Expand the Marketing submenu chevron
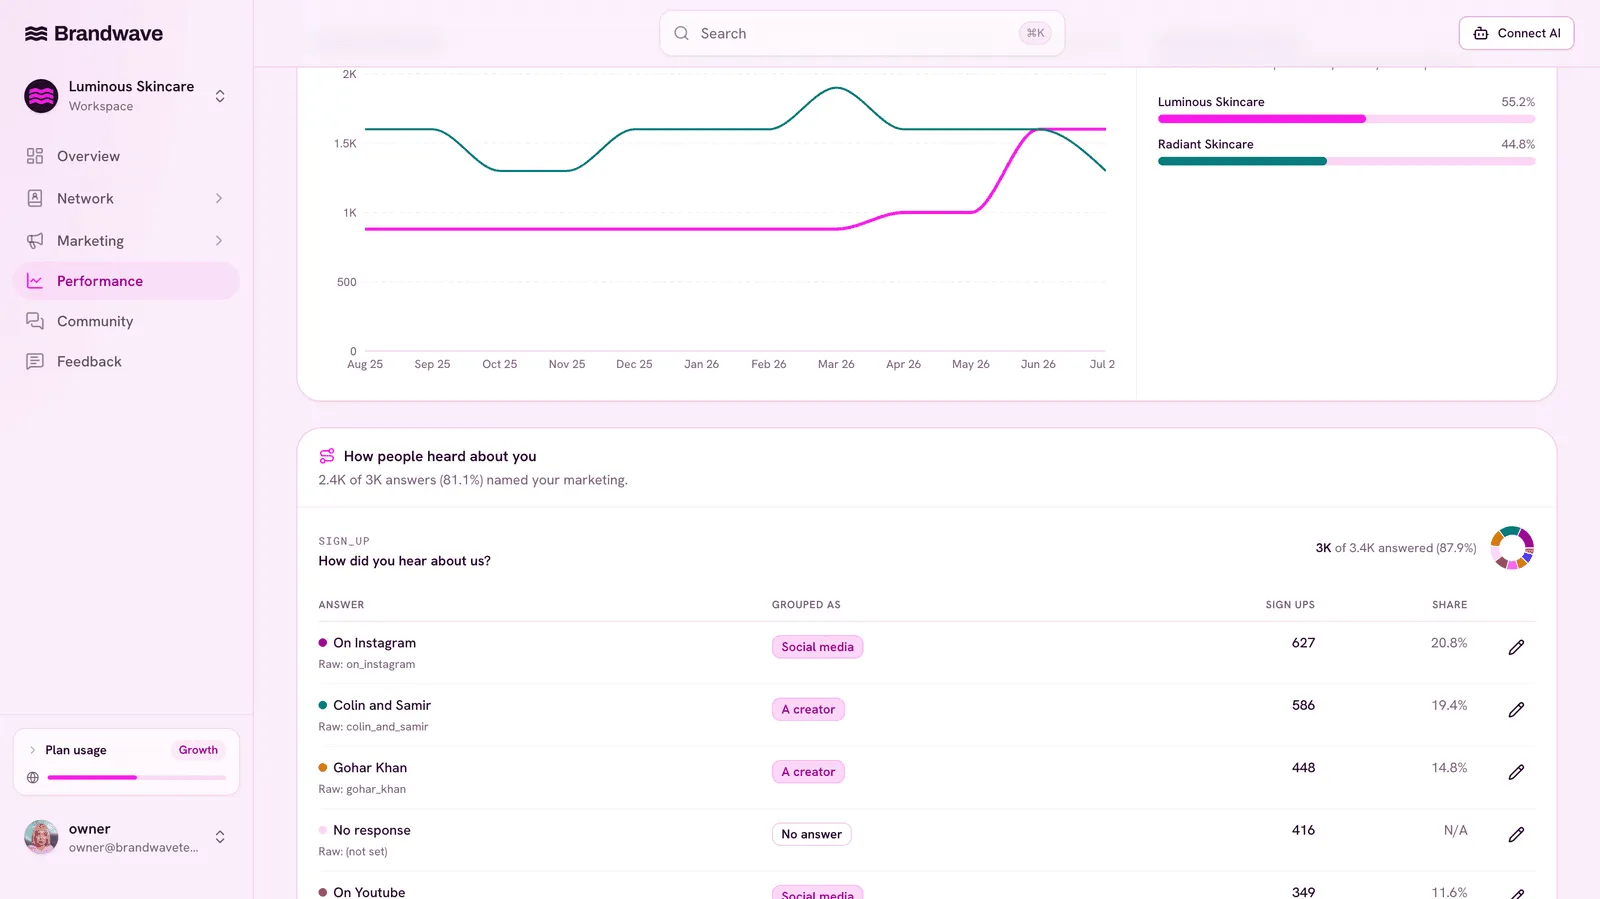Image resolution: width=1600 pixels, height=899 pixels. (x=219, y=240)
